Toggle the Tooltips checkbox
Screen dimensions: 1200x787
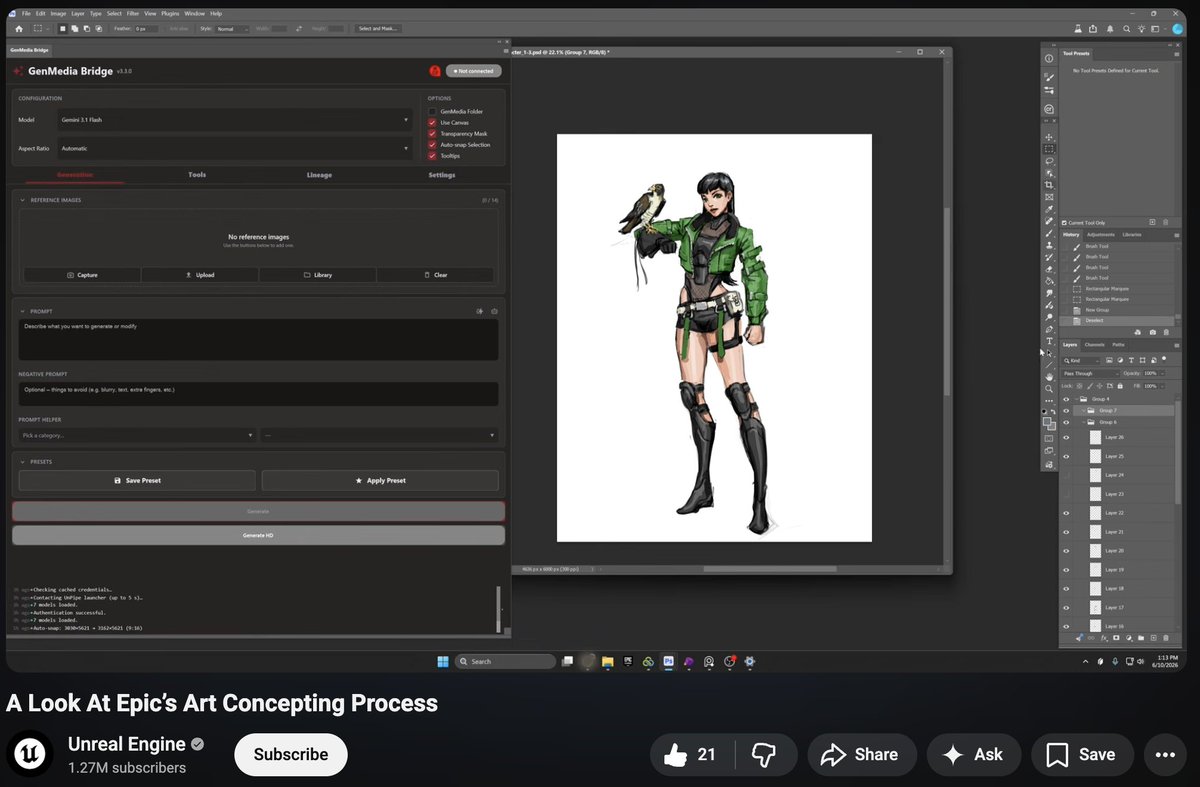point(432,156)
